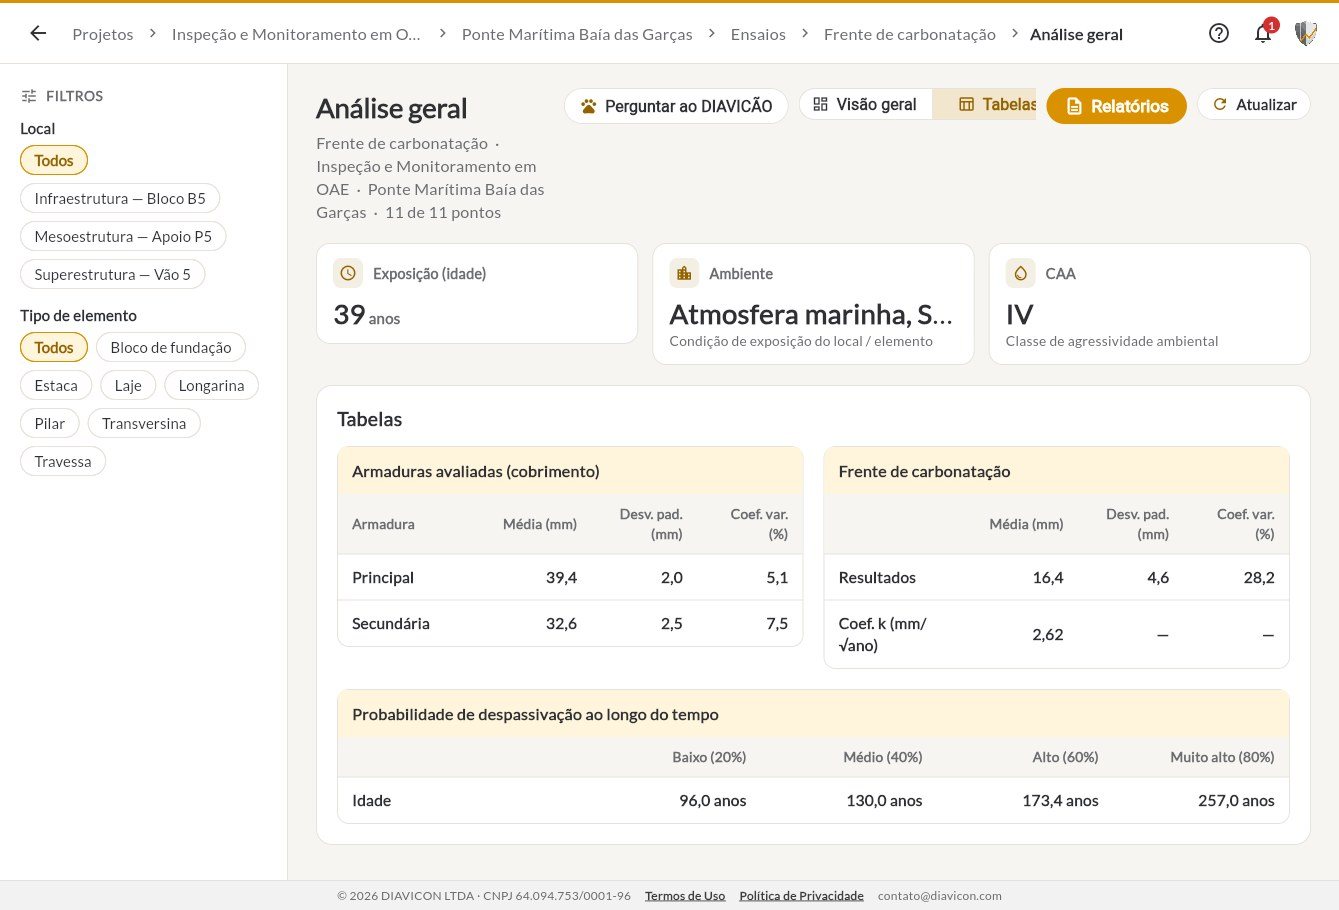The width and height of the screenshot is (1339, 910).
Task: Switch to the Tabelas tab
Action: 985,104
